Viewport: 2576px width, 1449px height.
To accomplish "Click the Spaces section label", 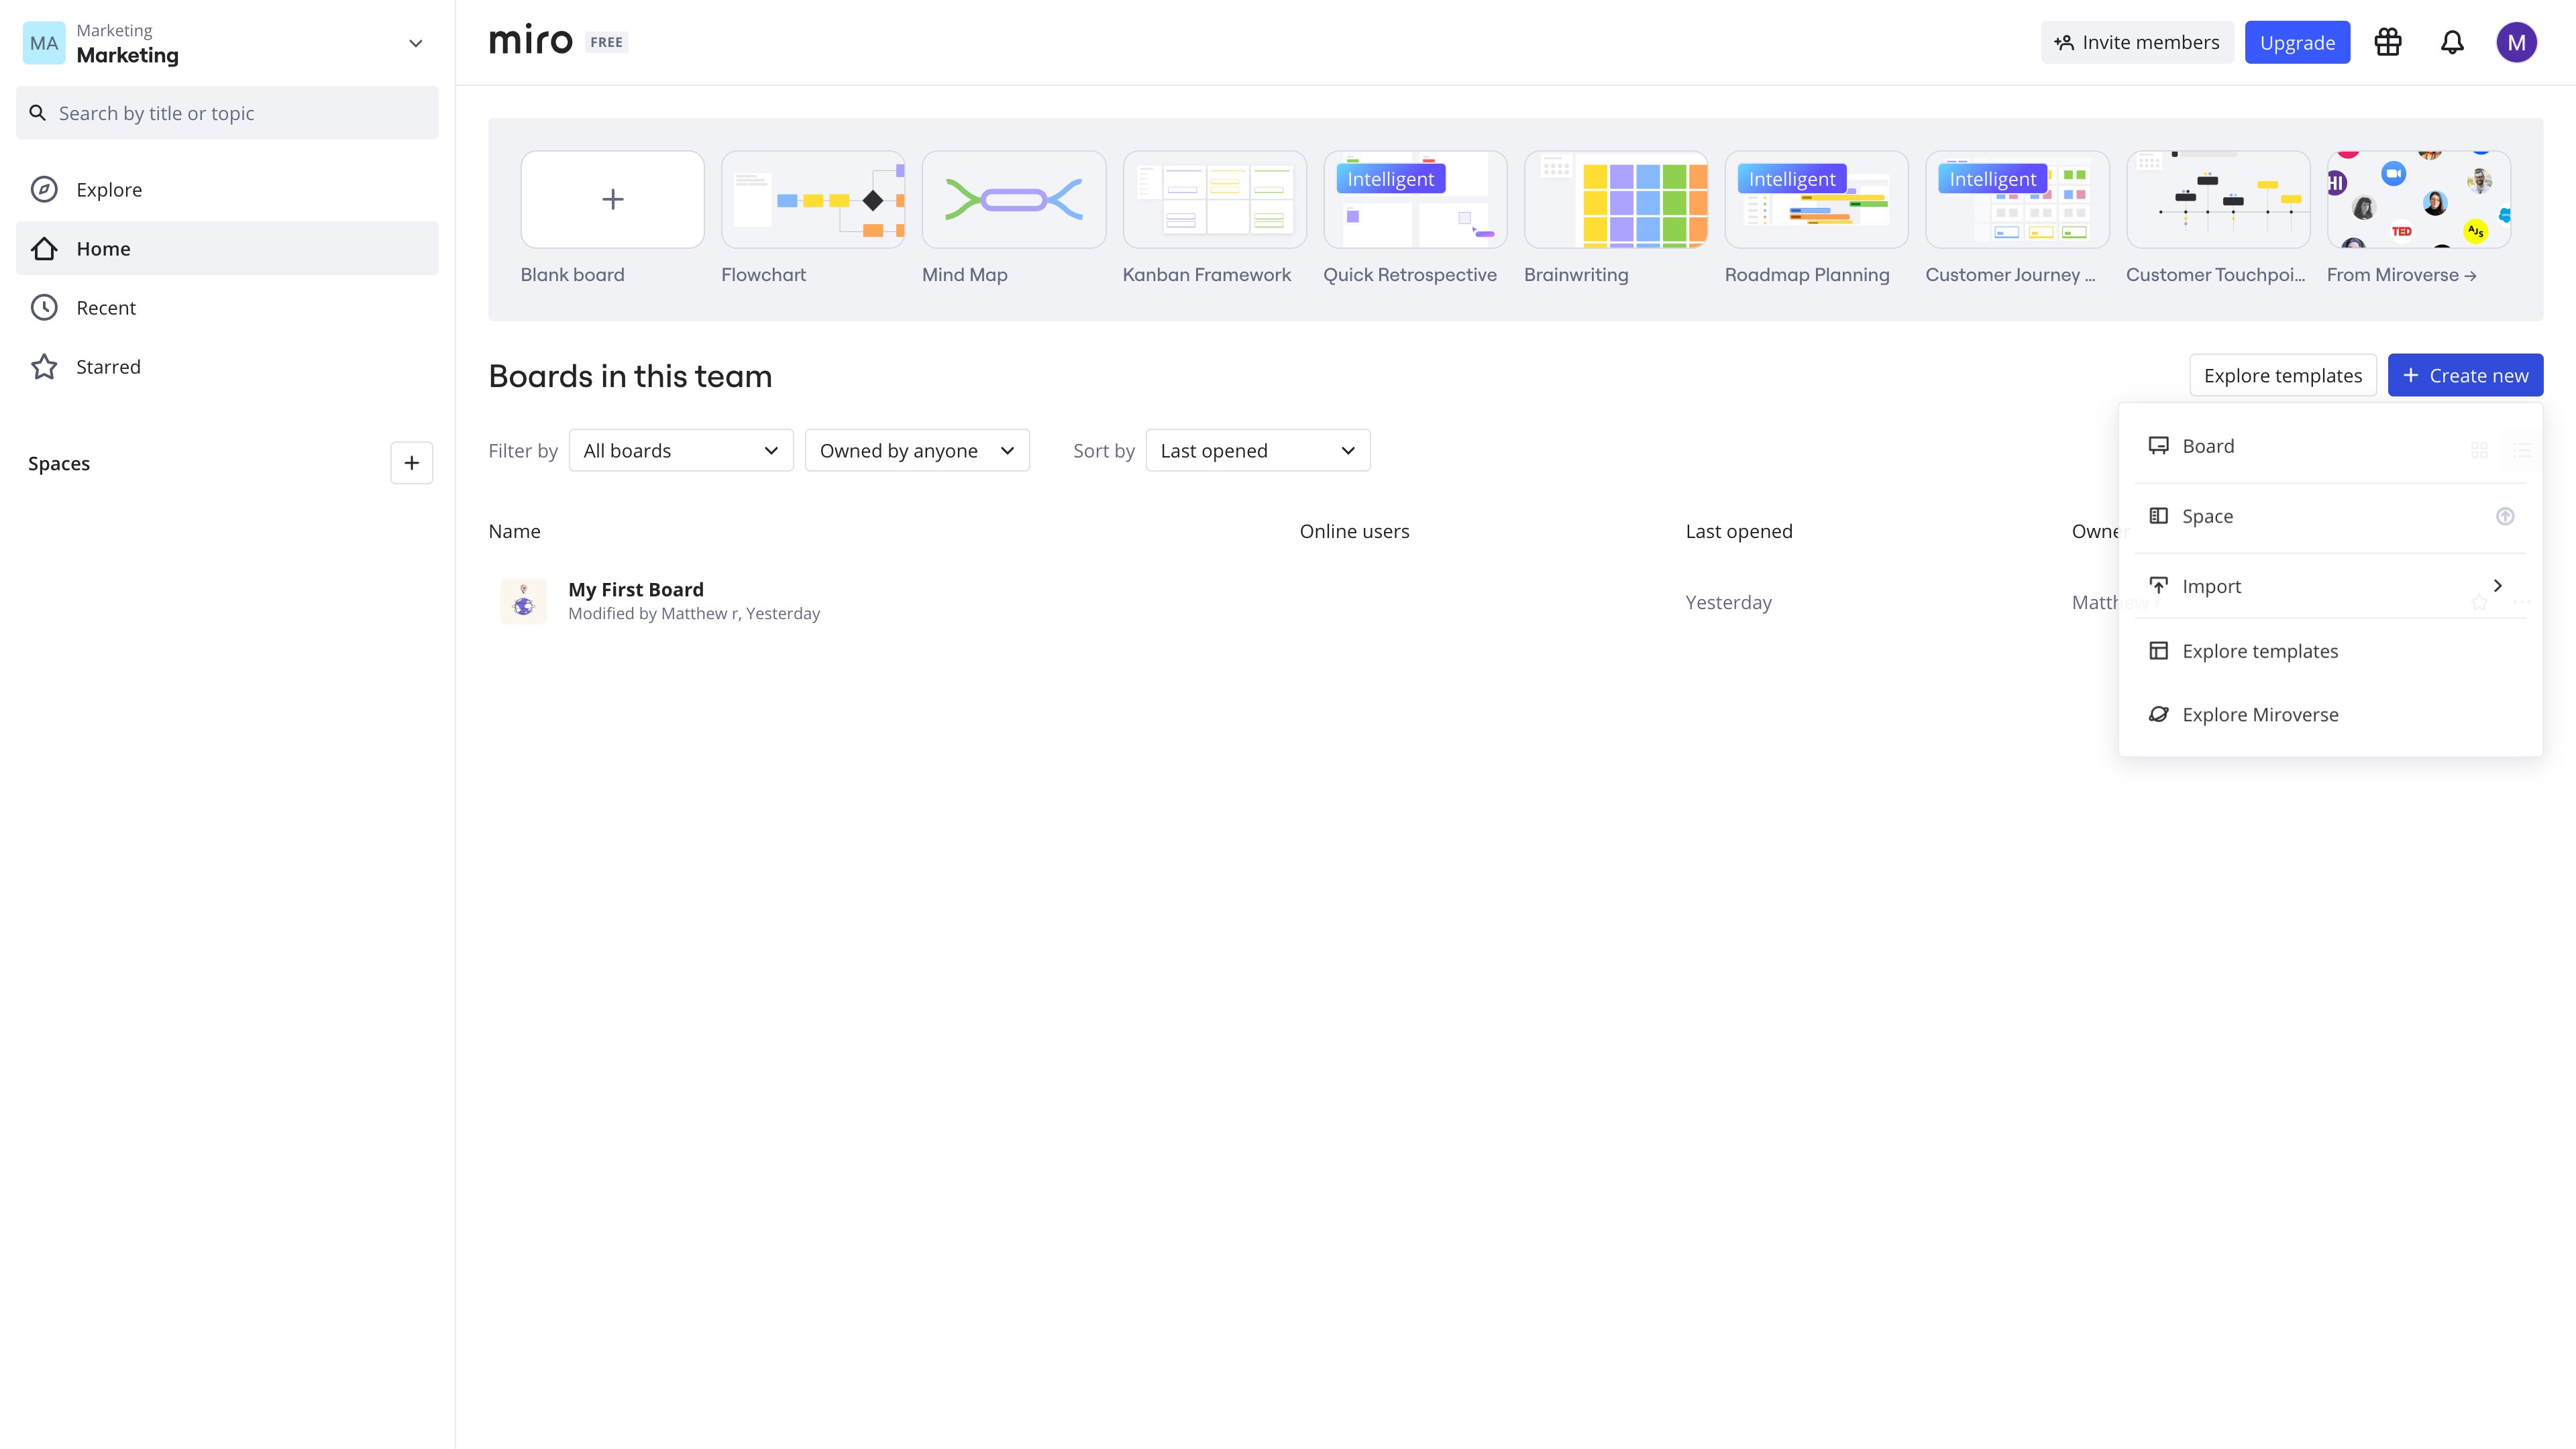I will [x=59, y=463].
